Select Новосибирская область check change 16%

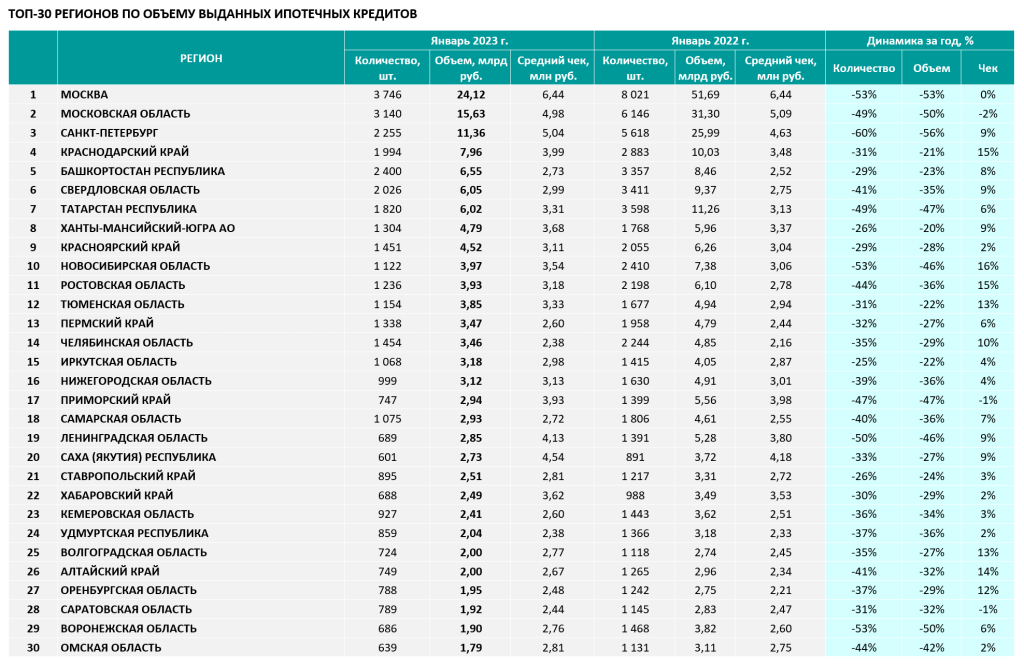pyautogui.click(x=987, y=266)
